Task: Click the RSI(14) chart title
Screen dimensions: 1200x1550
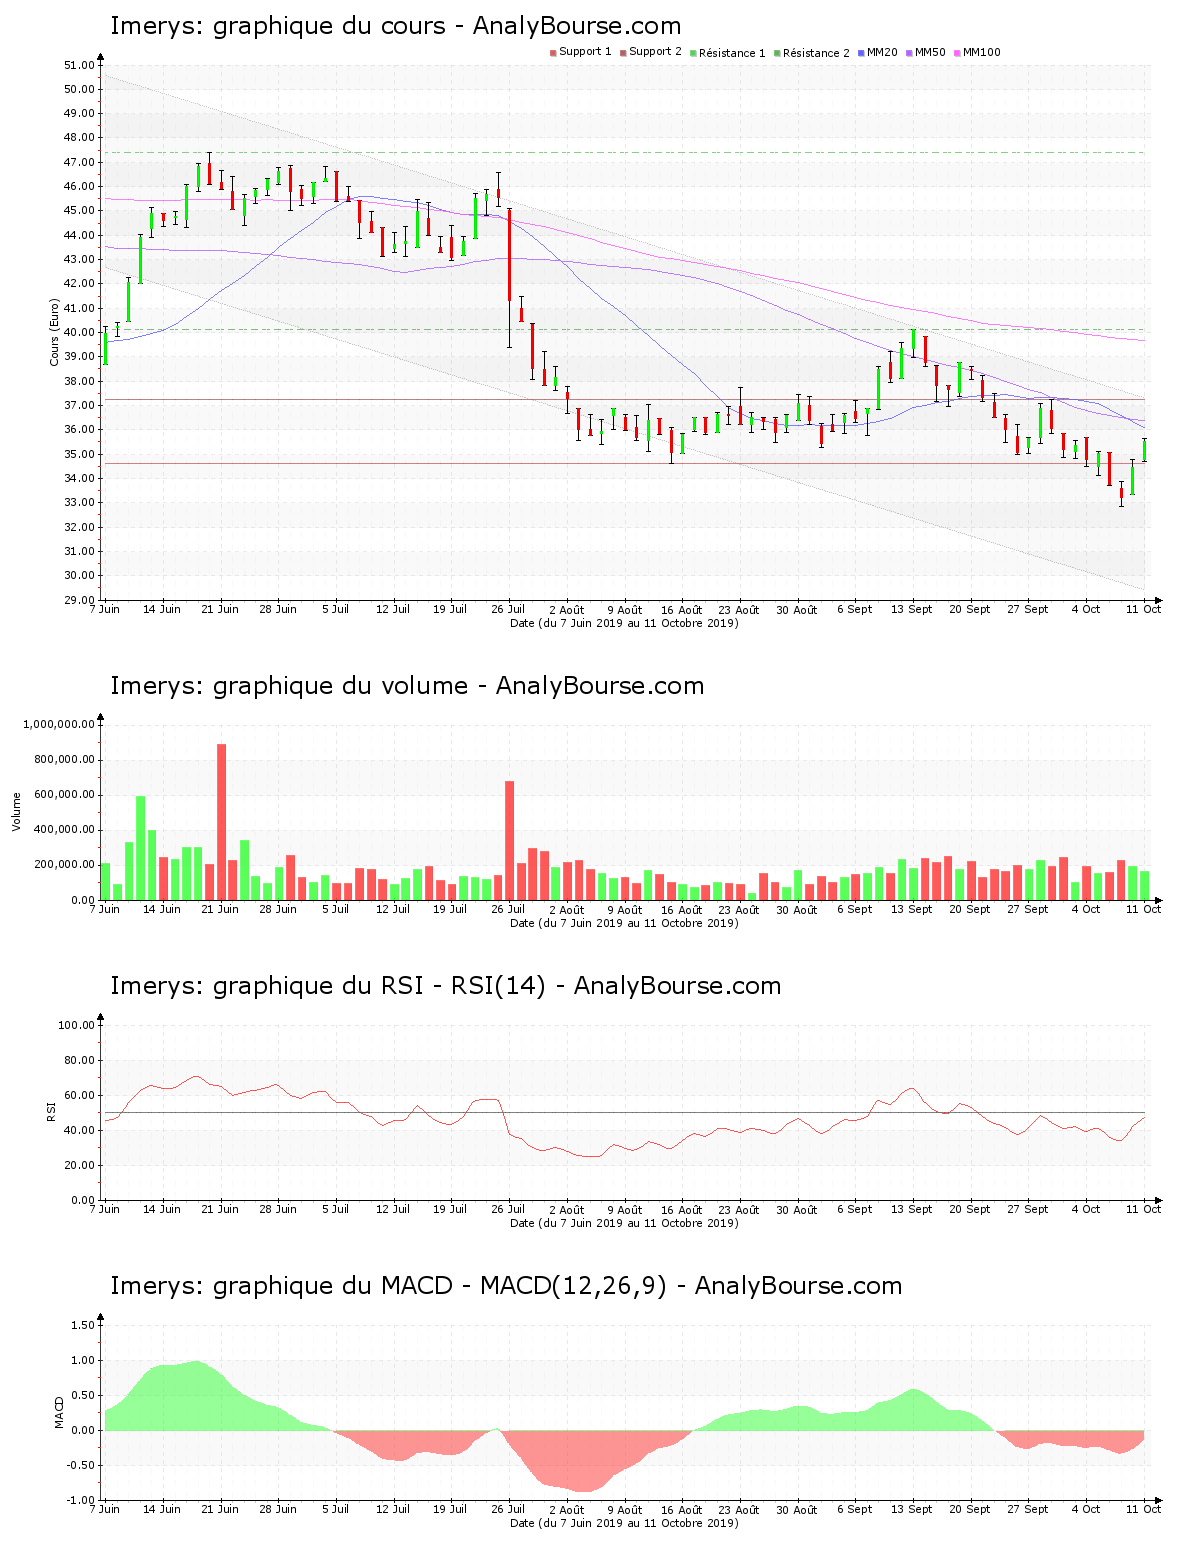Action: [445, 986]
